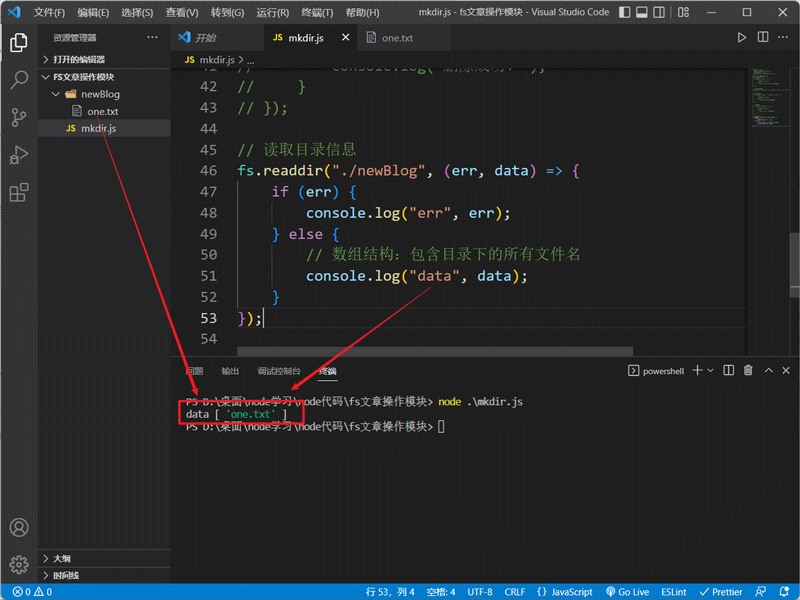Click Prettier status bar item
Image resolution: width=800 pixels, height=600 pixels.
720,592
